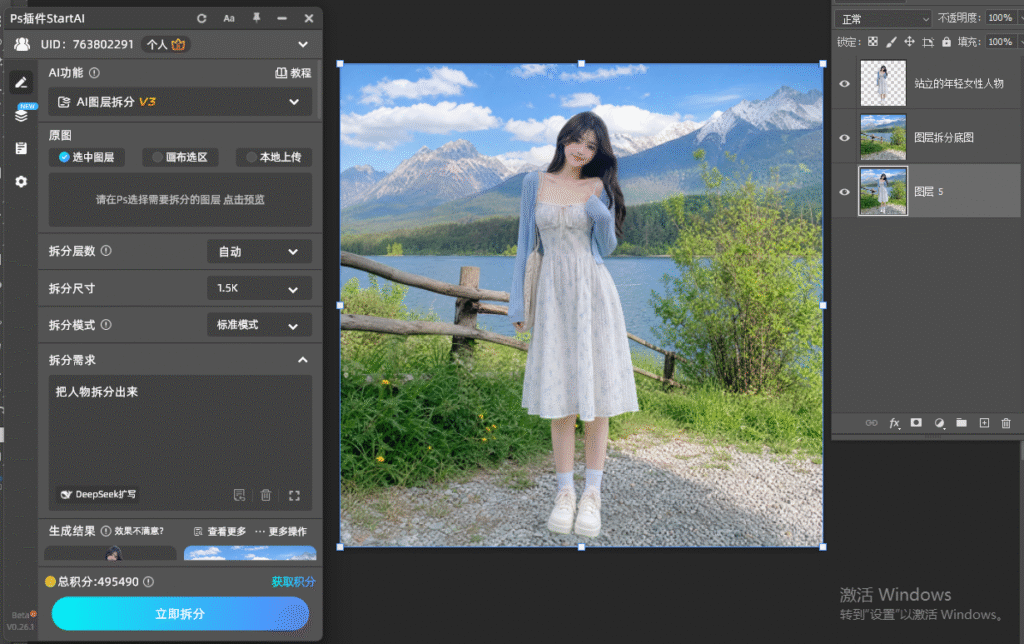Create a new layer group folder

coord(961,423)
